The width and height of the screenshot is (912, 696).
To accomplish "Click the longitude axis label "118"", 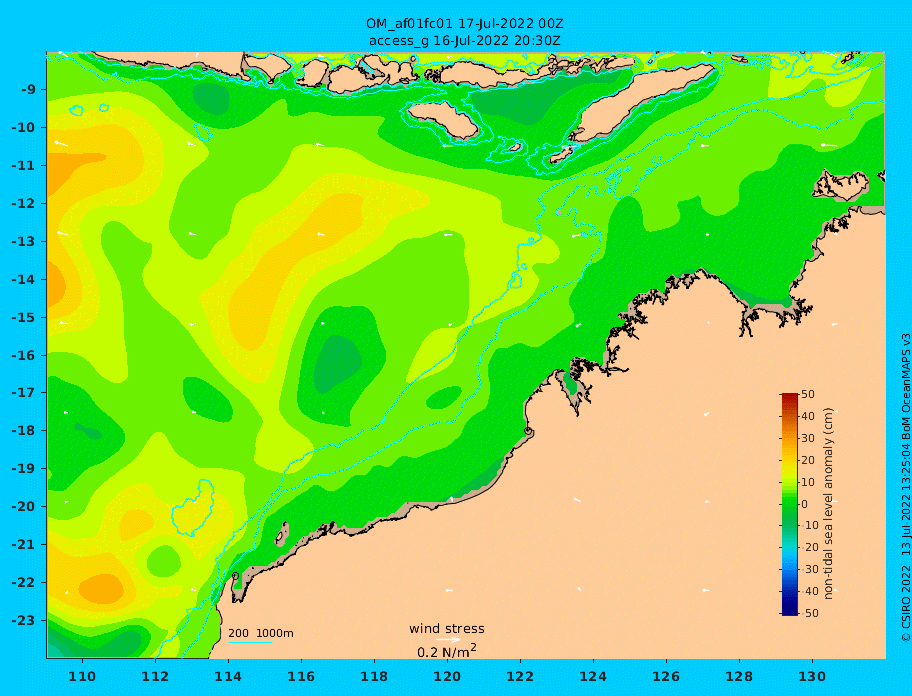I will pyautogui.click(x=374, y=676).
